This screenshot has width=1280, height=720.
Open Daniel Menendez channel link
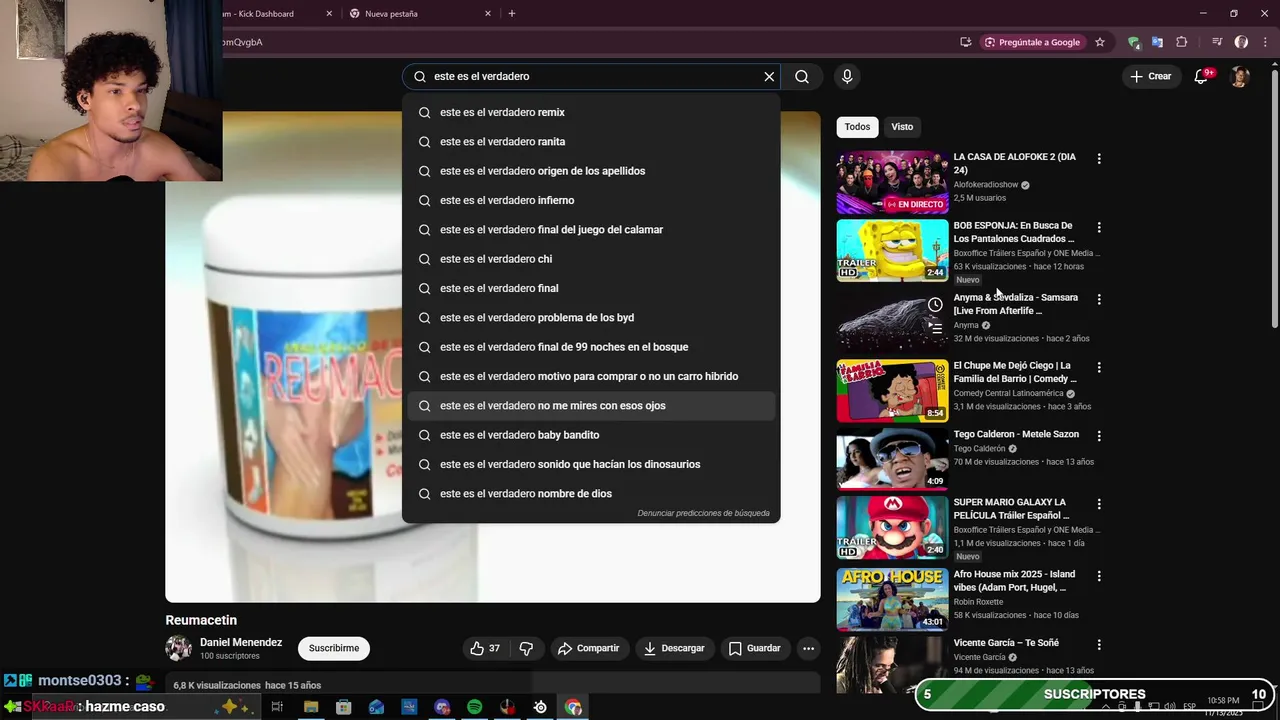(241, 642)
